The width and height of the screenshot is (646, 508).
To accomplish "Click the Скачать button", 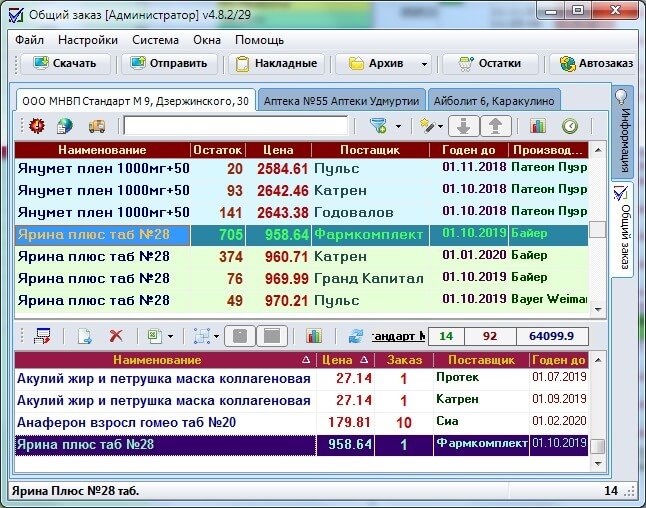I will (x=65, y=63).
